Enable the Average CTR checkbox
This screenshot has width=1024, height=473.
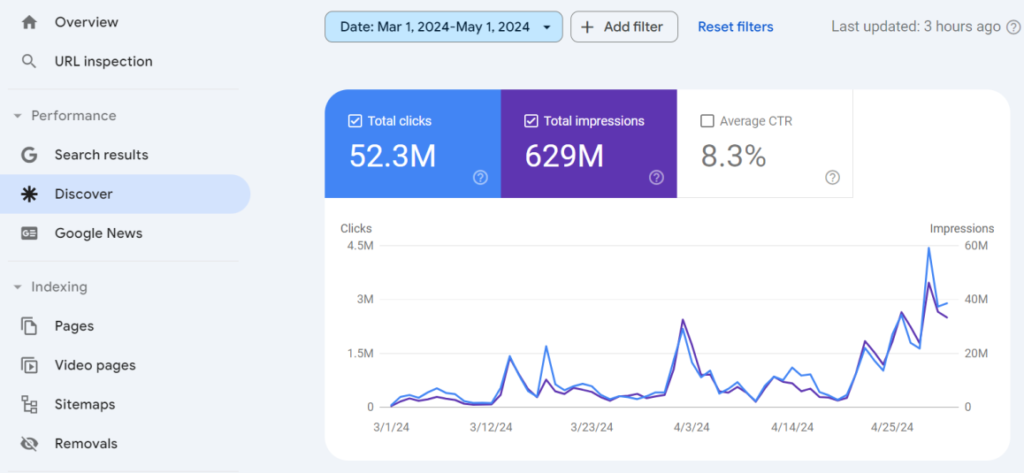[707, 121]
